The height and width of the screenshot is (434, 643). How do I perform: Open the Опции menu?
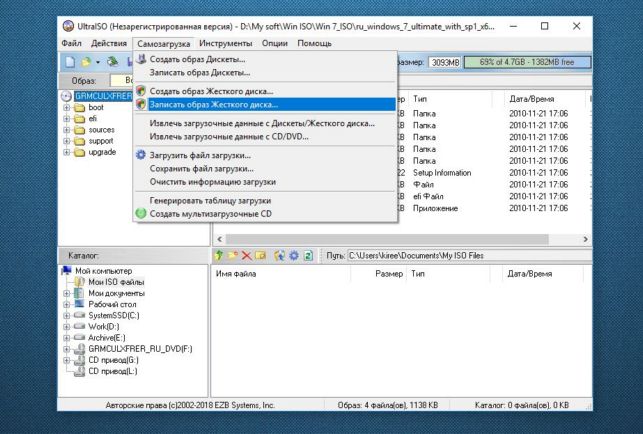[x=275, y=43]
